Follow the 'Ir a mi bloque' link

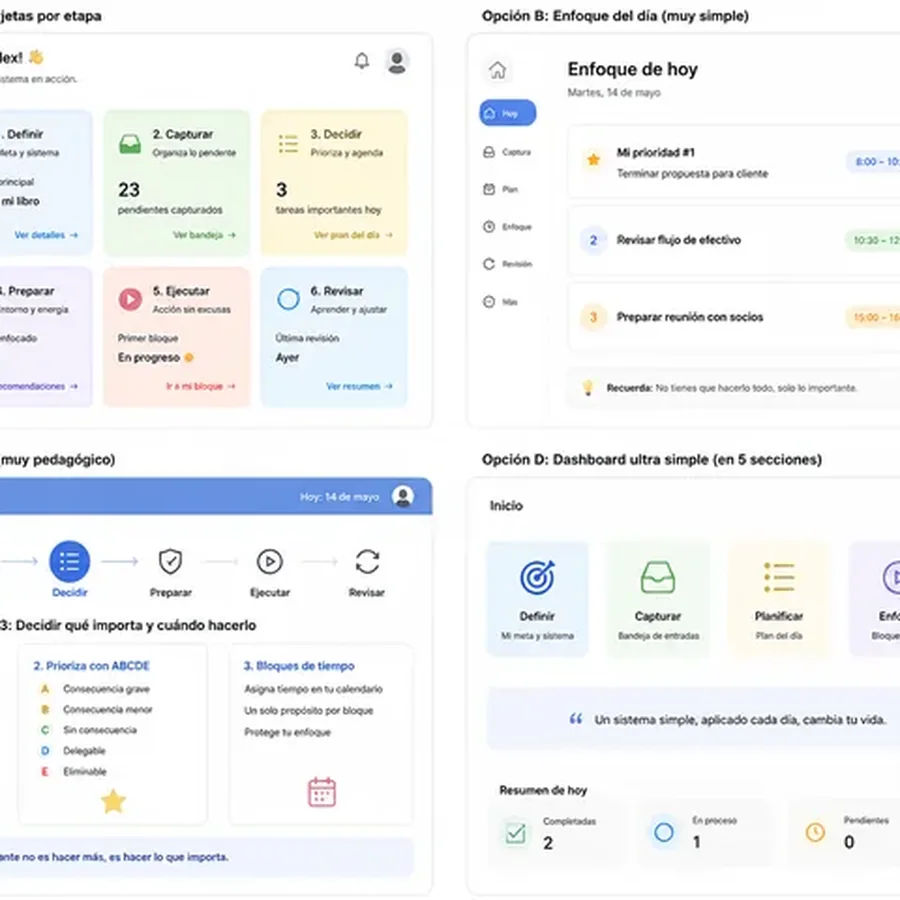tap(201, 386)
